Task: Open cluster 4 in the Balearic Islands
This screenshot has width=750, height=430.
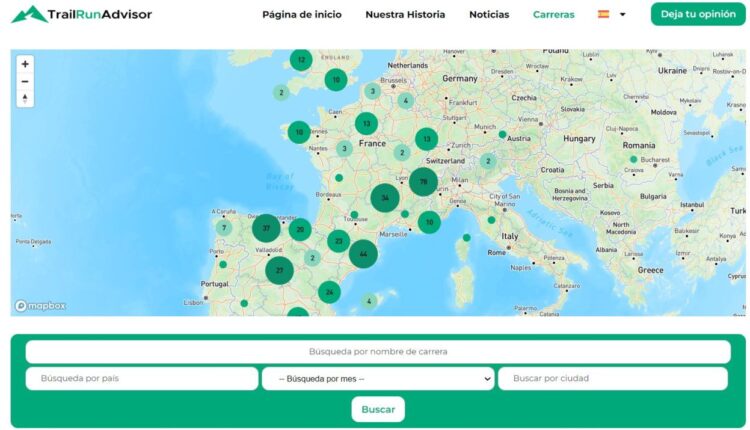Action: pos(369,301)
